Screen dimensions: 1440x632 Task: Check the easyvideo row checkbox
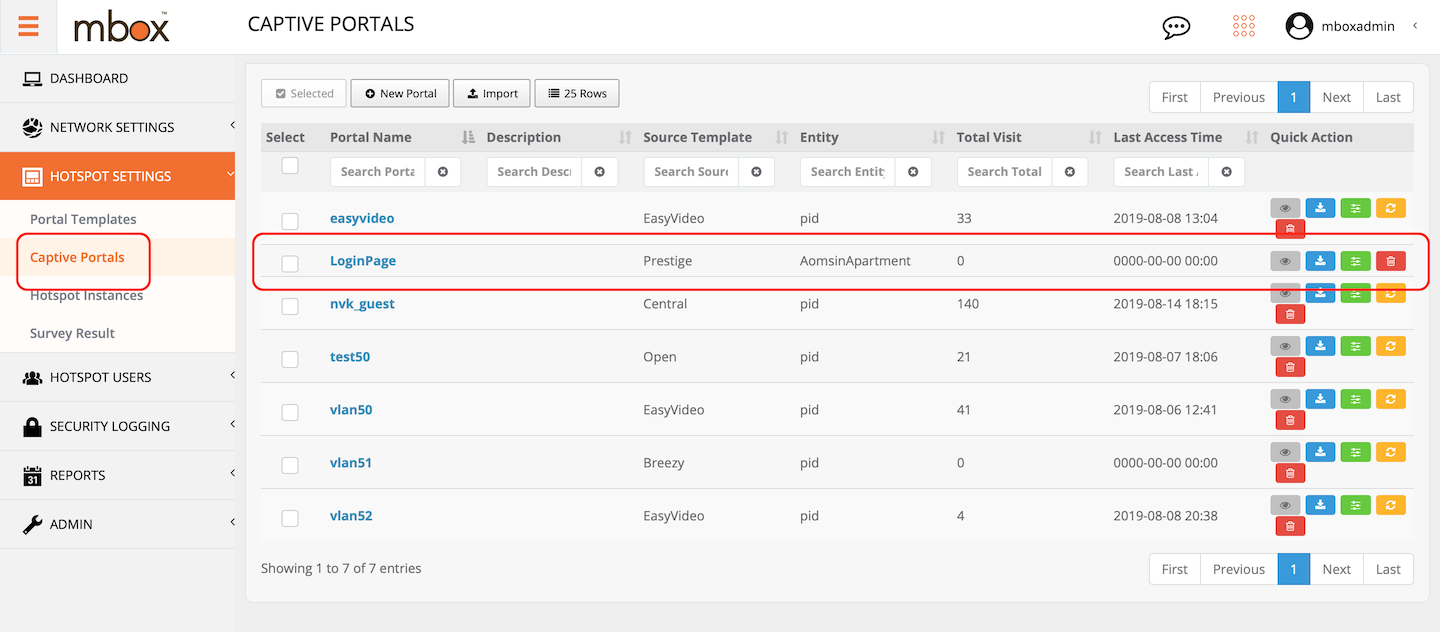click(290, 221)
